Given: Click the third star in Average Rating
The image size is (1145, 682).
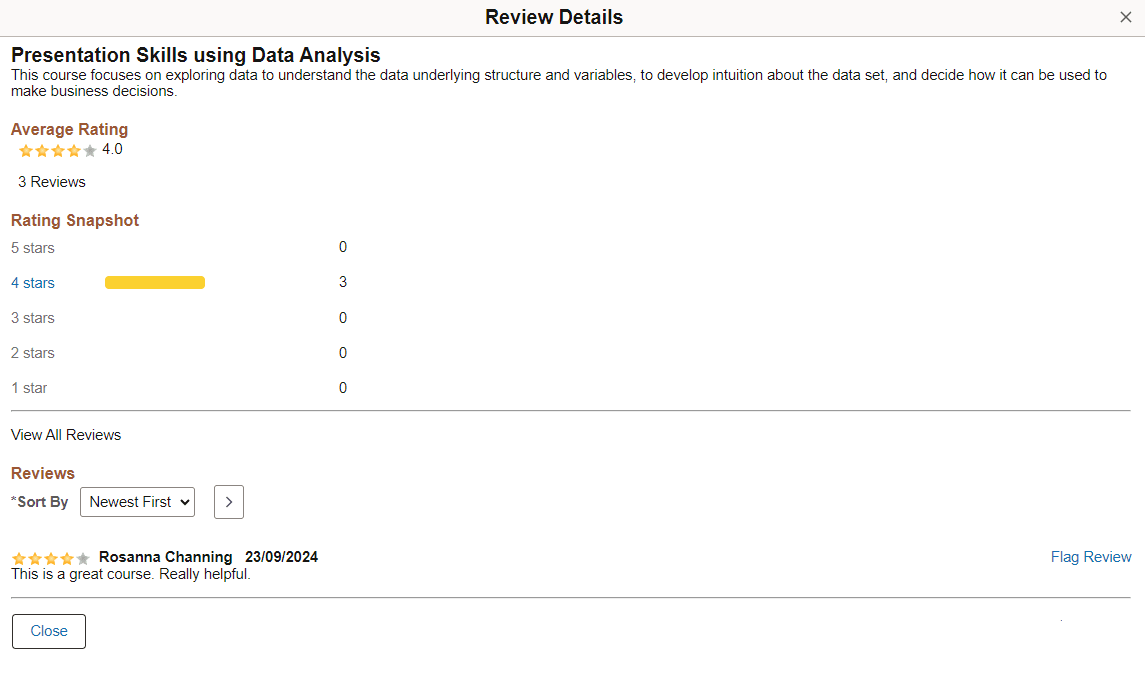Looking at the screenshot, I should coord(57,150).
